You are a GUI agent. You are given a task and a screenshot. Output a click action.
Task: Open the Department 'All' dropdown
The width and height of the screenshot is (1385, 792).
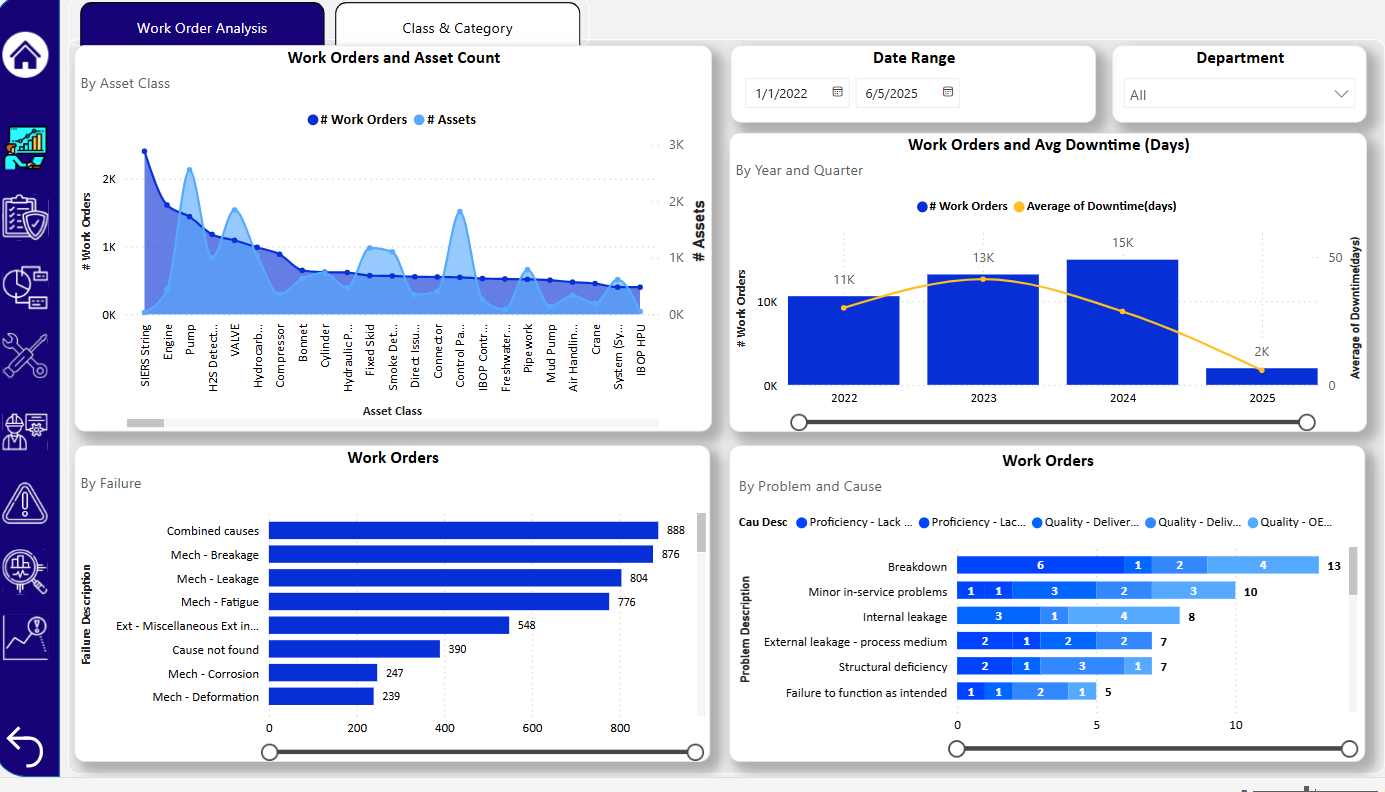[x=1238, y=93]
